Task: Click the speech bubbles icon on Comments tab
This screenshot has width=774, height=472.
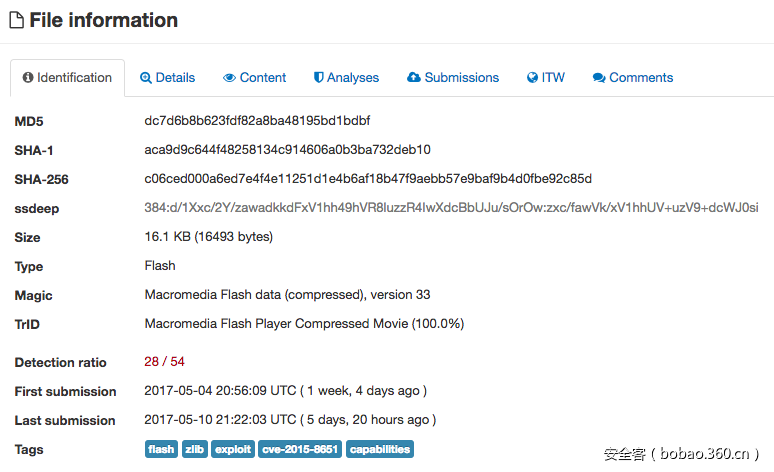Action: pos(599,78)
